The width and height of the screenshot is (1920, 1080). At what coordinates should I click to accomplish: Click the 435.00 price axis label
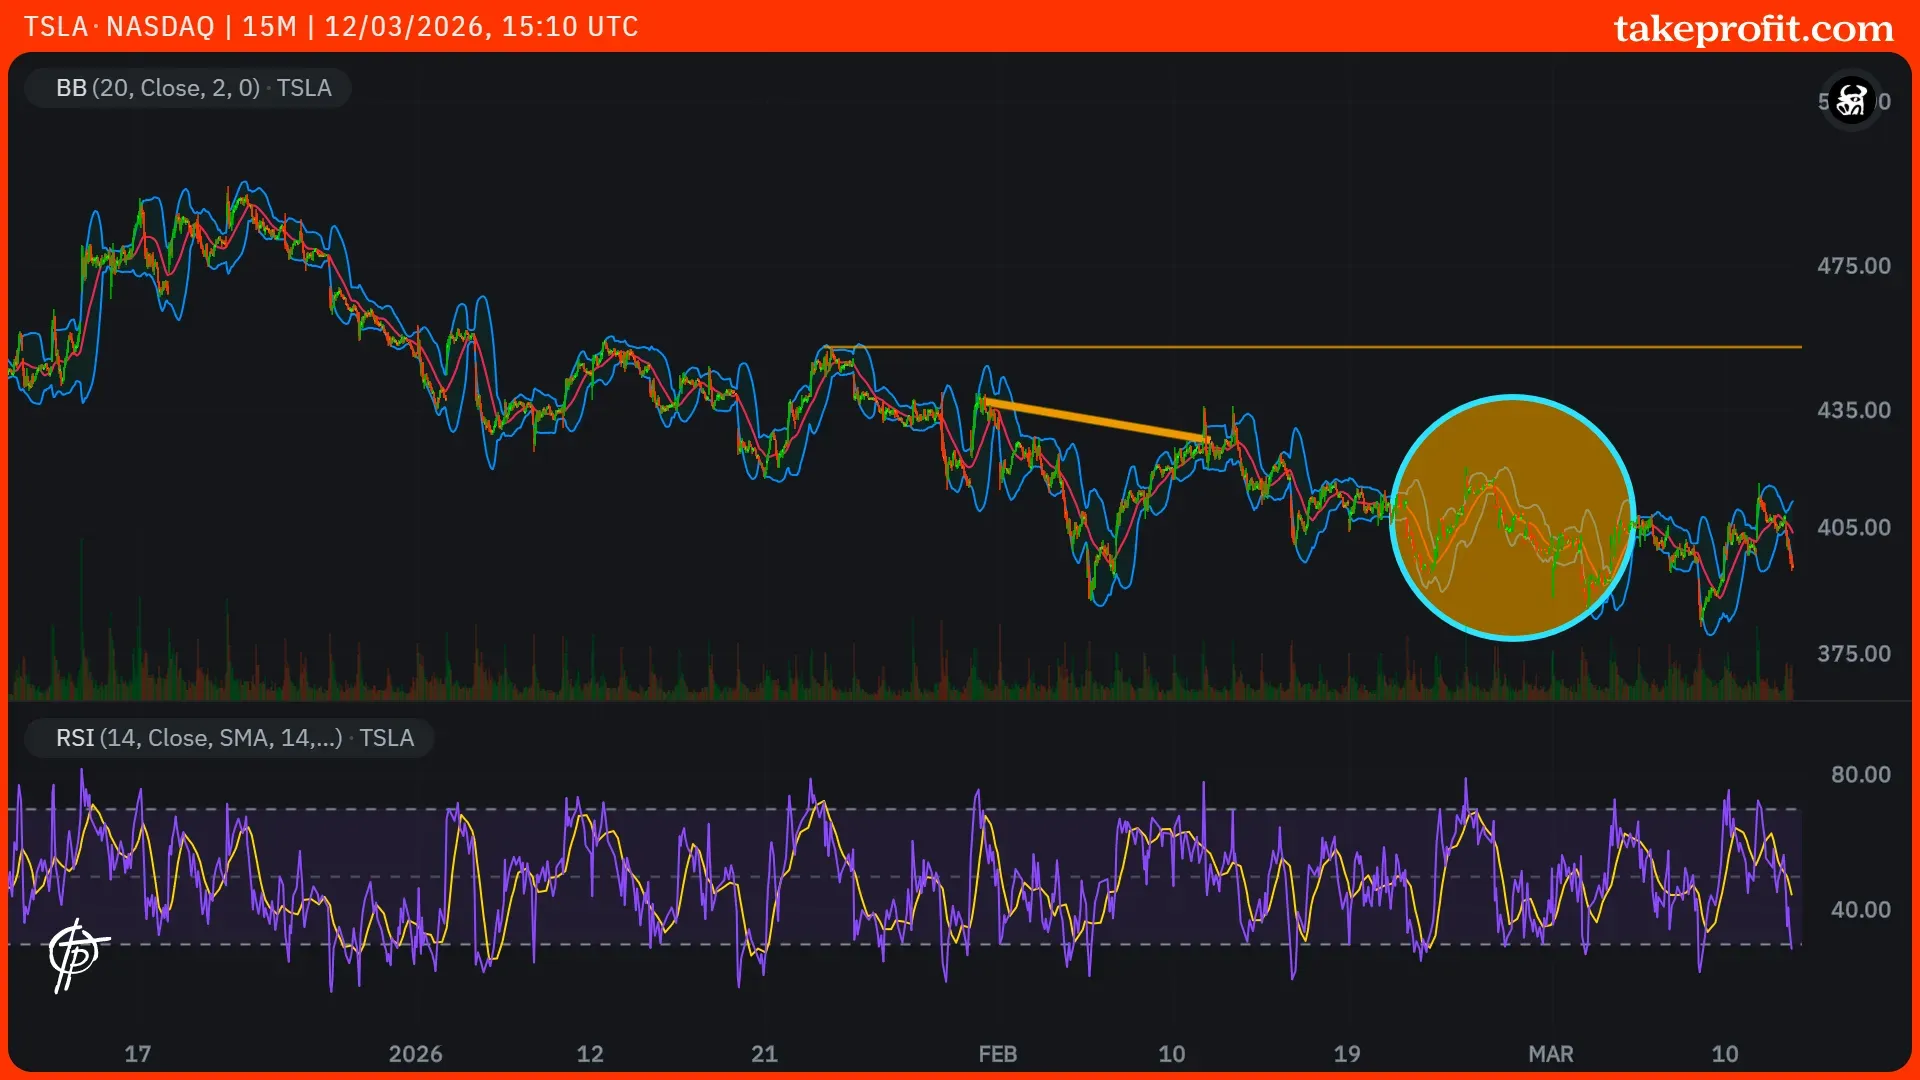pos(1853,410)
